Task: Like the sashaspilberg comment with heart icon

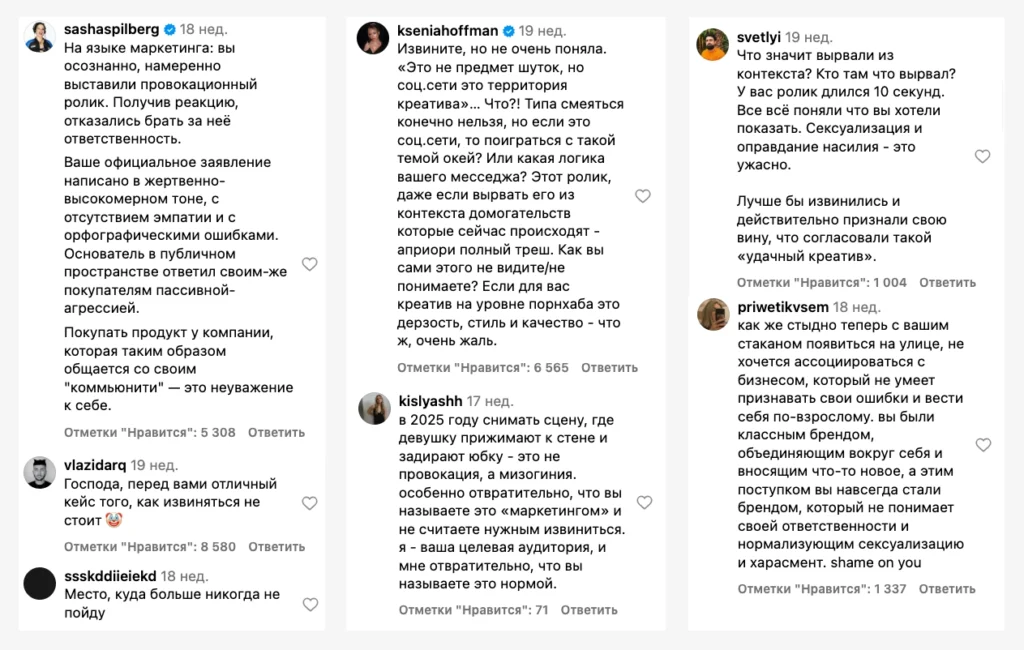Action: [x=310, y=264]
